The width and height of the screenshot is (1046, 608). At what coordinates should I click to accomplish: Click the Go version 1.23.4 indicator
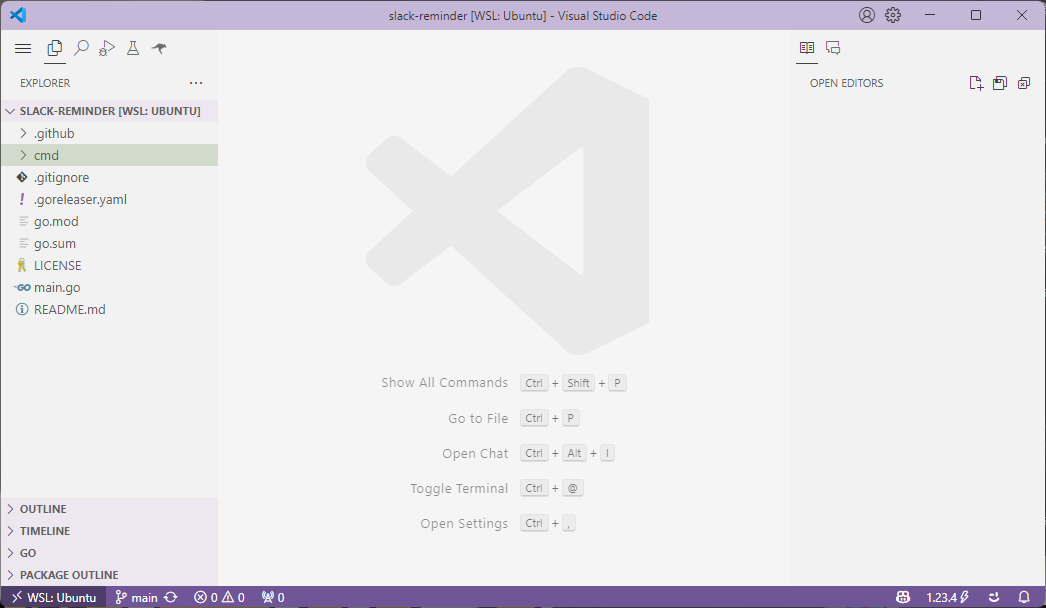pyautogui.click(x=947, y=597)
